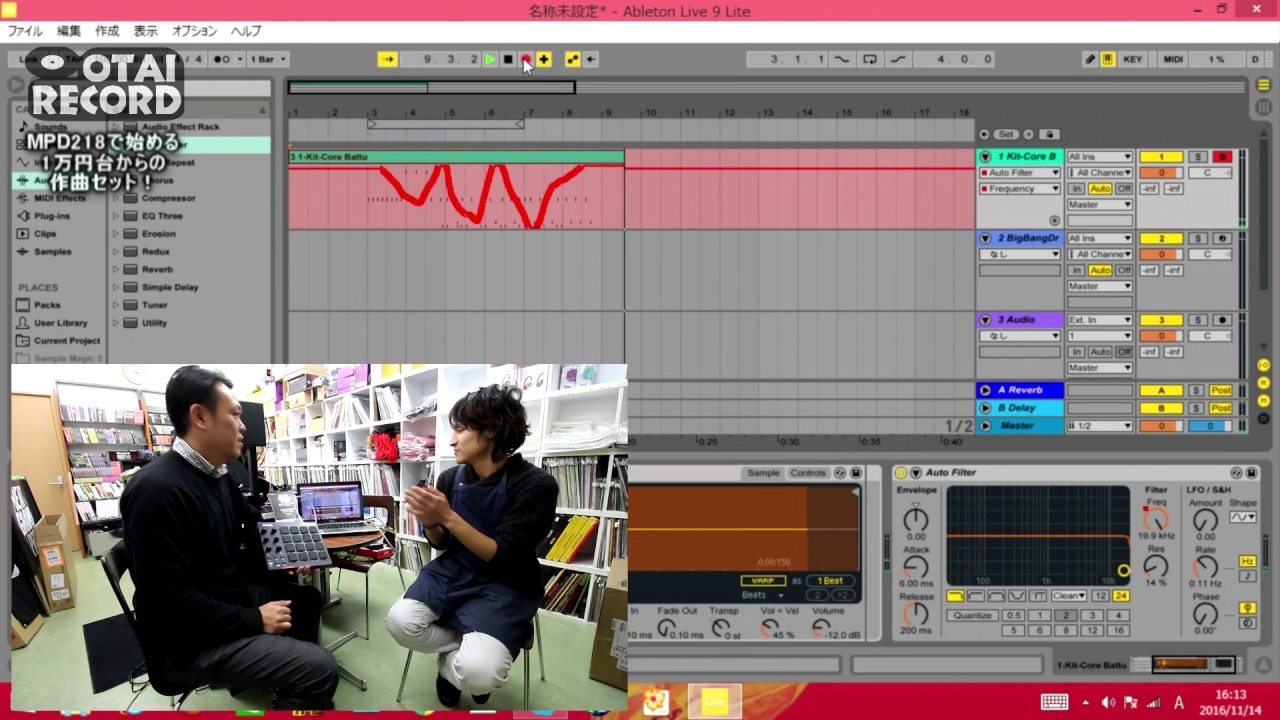Deactivate track 2 with its yellow activator
The image size is (1280, 720).
[1161, 238]
